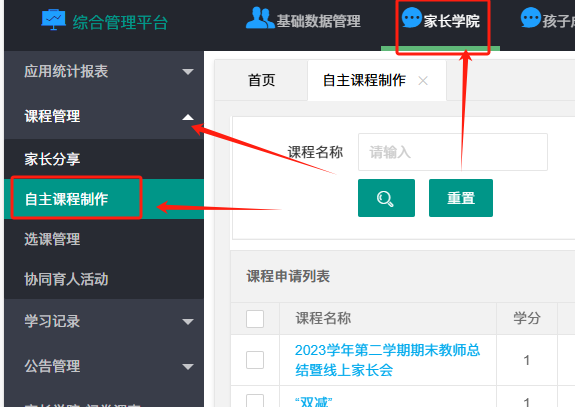This screenshot has width=575, height=407.
Task: Click the 重置 button
Action: point(461,198)
